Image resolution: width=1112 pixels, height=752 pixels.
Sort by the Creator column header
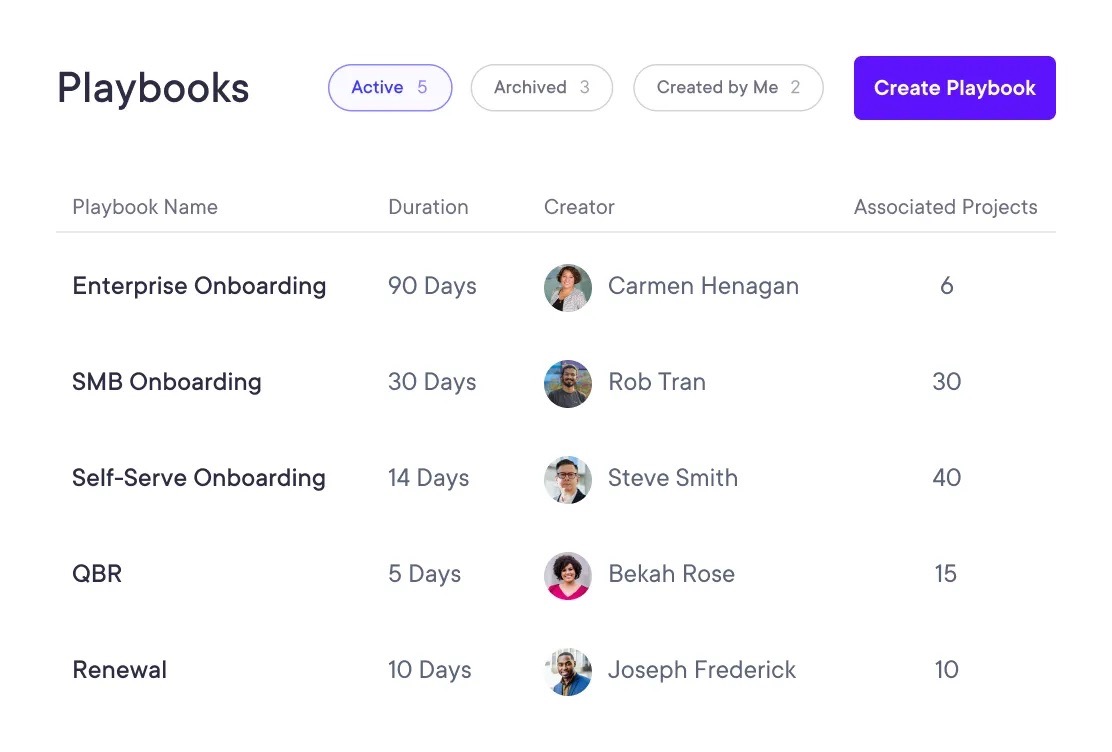[x=579, y=207]
